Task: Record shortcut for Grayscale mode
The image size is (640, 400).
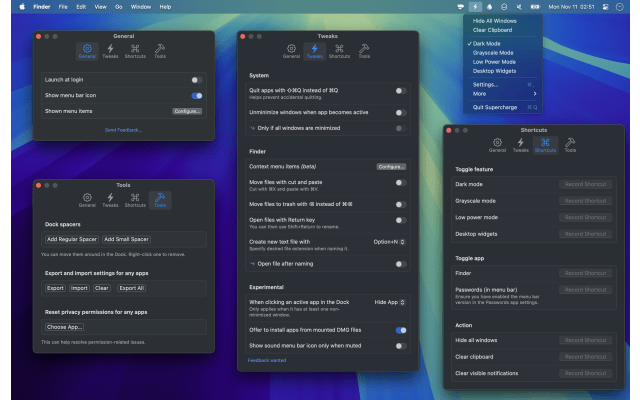Action: click(x=585, y=201)
